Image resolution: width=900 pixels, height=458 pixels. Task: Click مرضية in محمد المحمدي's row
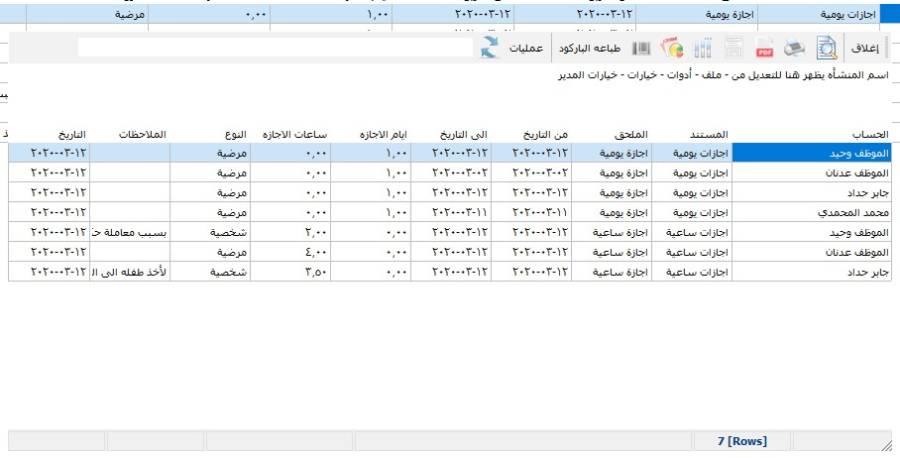pyautogui.click(x=210, y=213)
